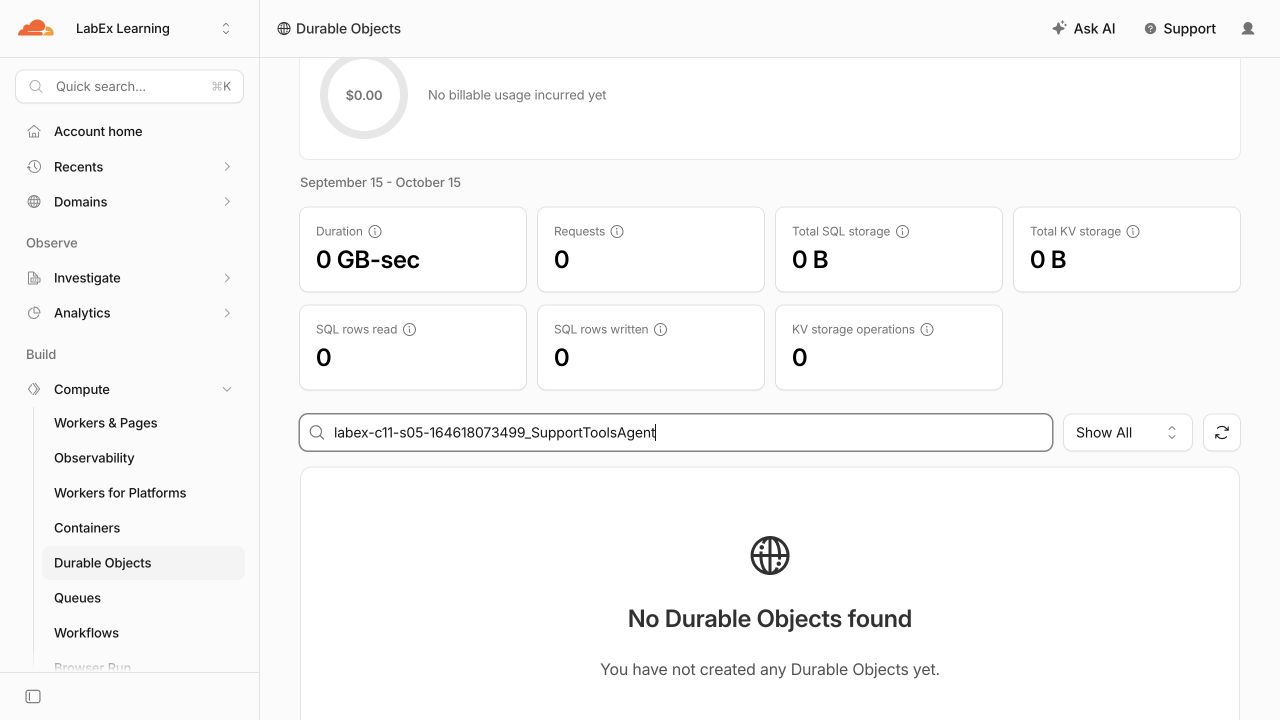Click the Total KV storage info icon
The width and height of the screenshot is (1280, 720).
1133,231
